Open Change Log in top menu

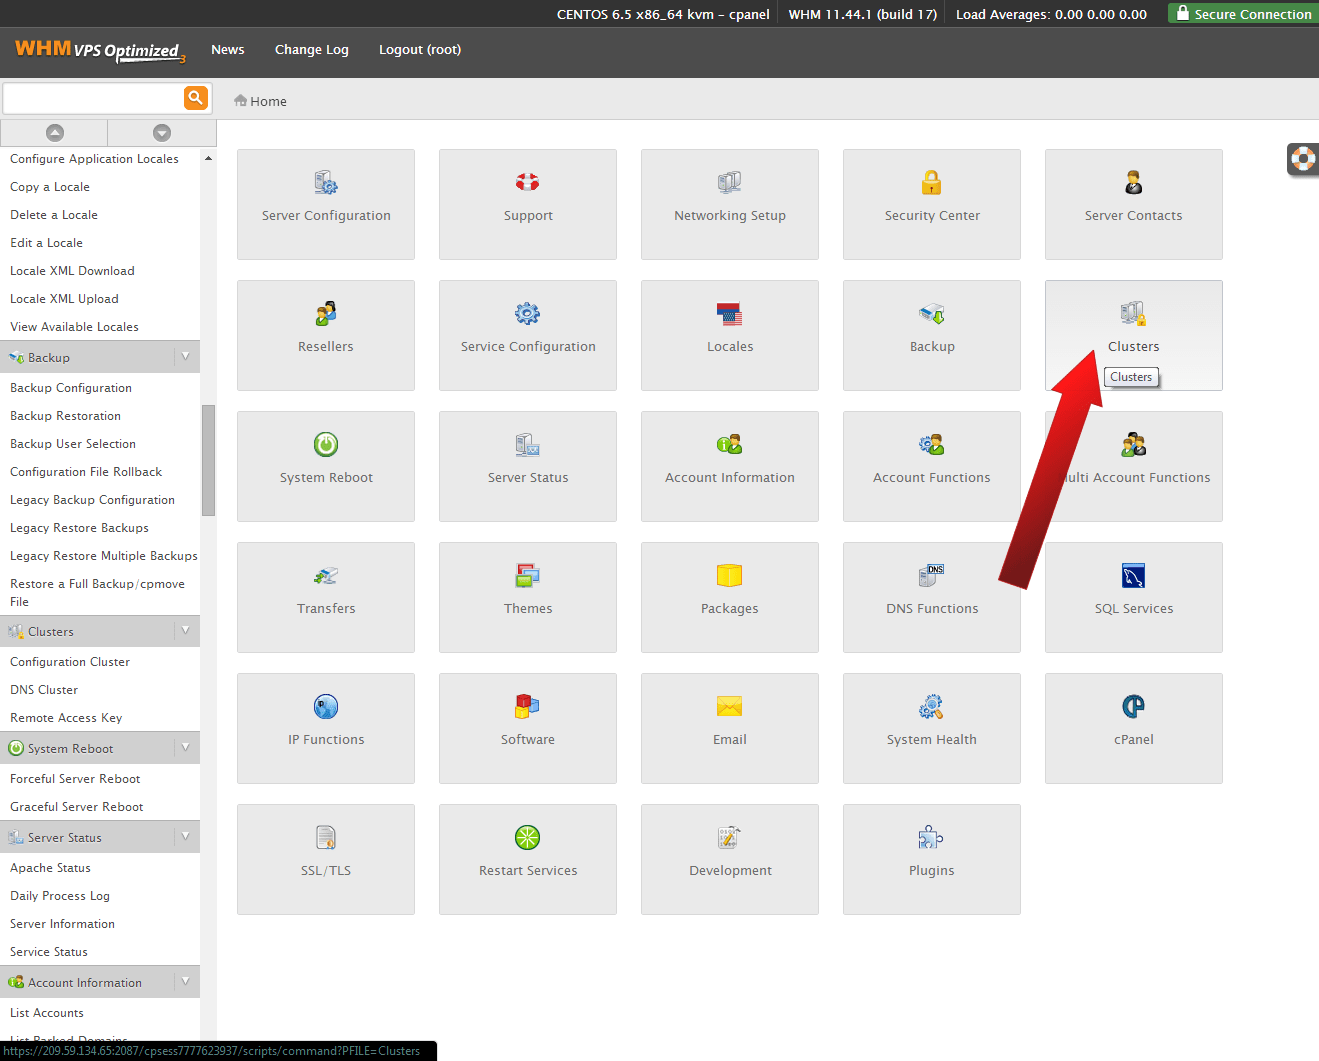pos(312,49)
